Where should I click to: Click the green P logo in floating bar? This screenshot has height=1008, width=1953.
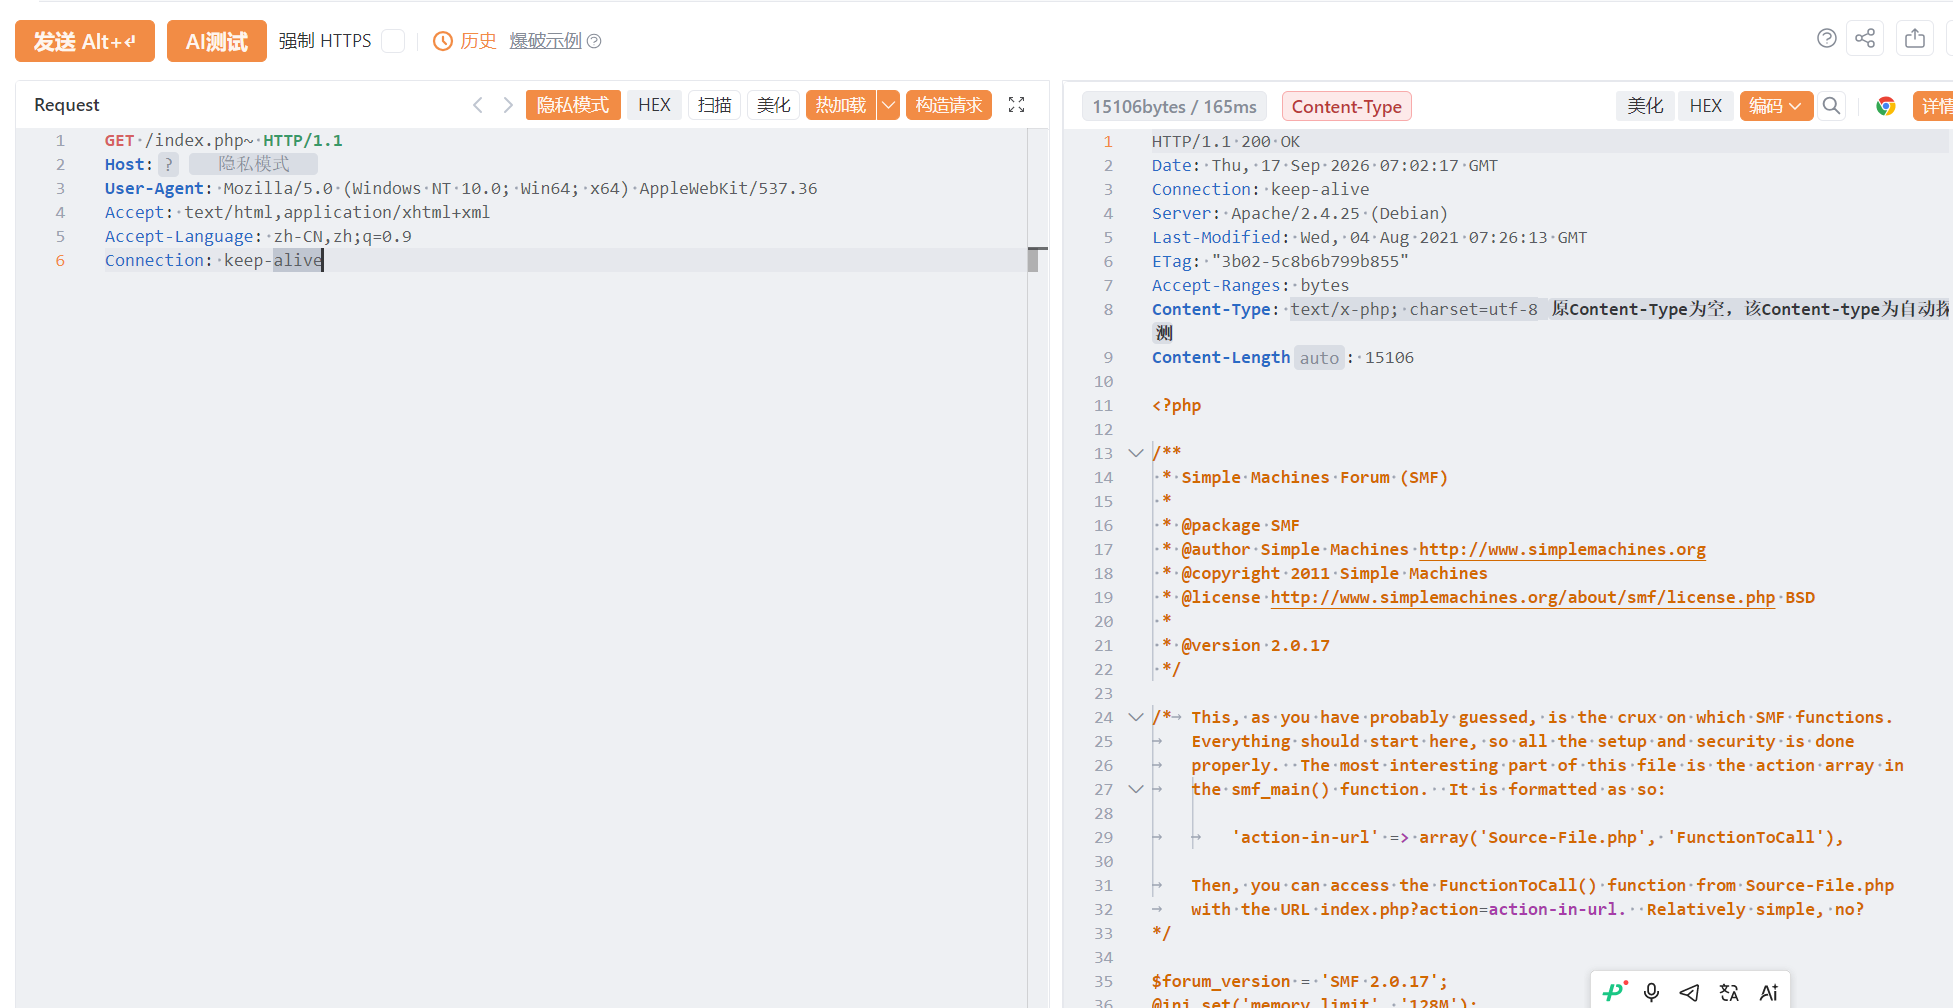coord(1614,991)
